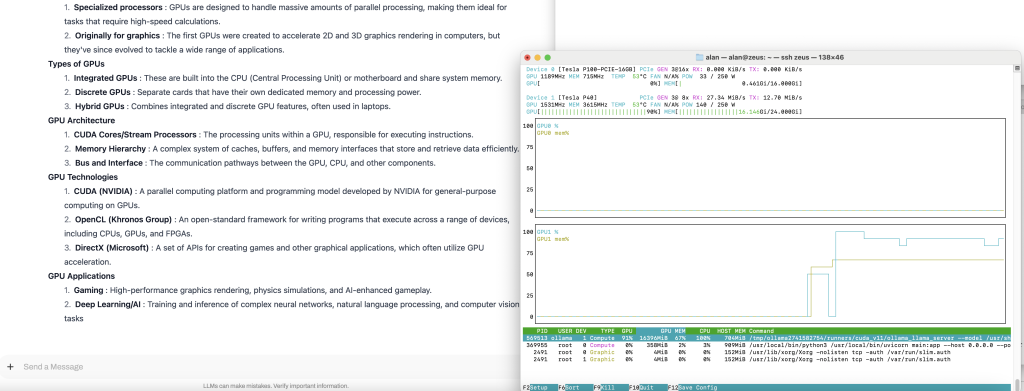Viewport: 1024px width, 391px height.
Task: Click the plus icon beside the message box
Action: click(x=10, y=367)
